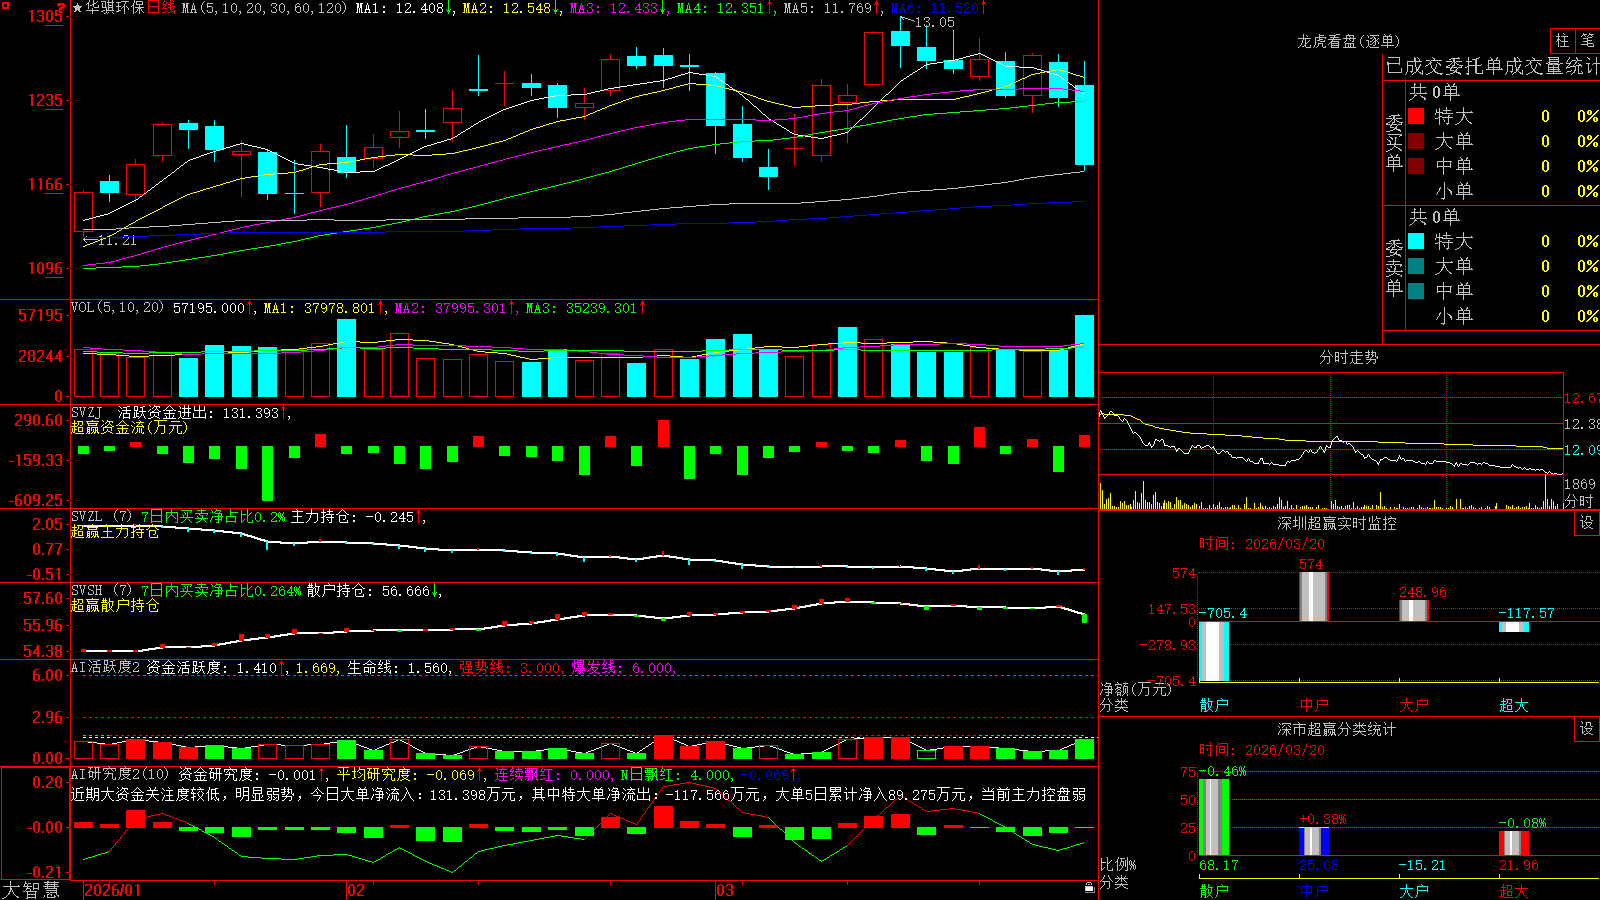Click the -117.57 超大 bar in 实时监控
Image resolution: width=1600 pixels, height=900 pixels.
click(x=1513, y=627)
